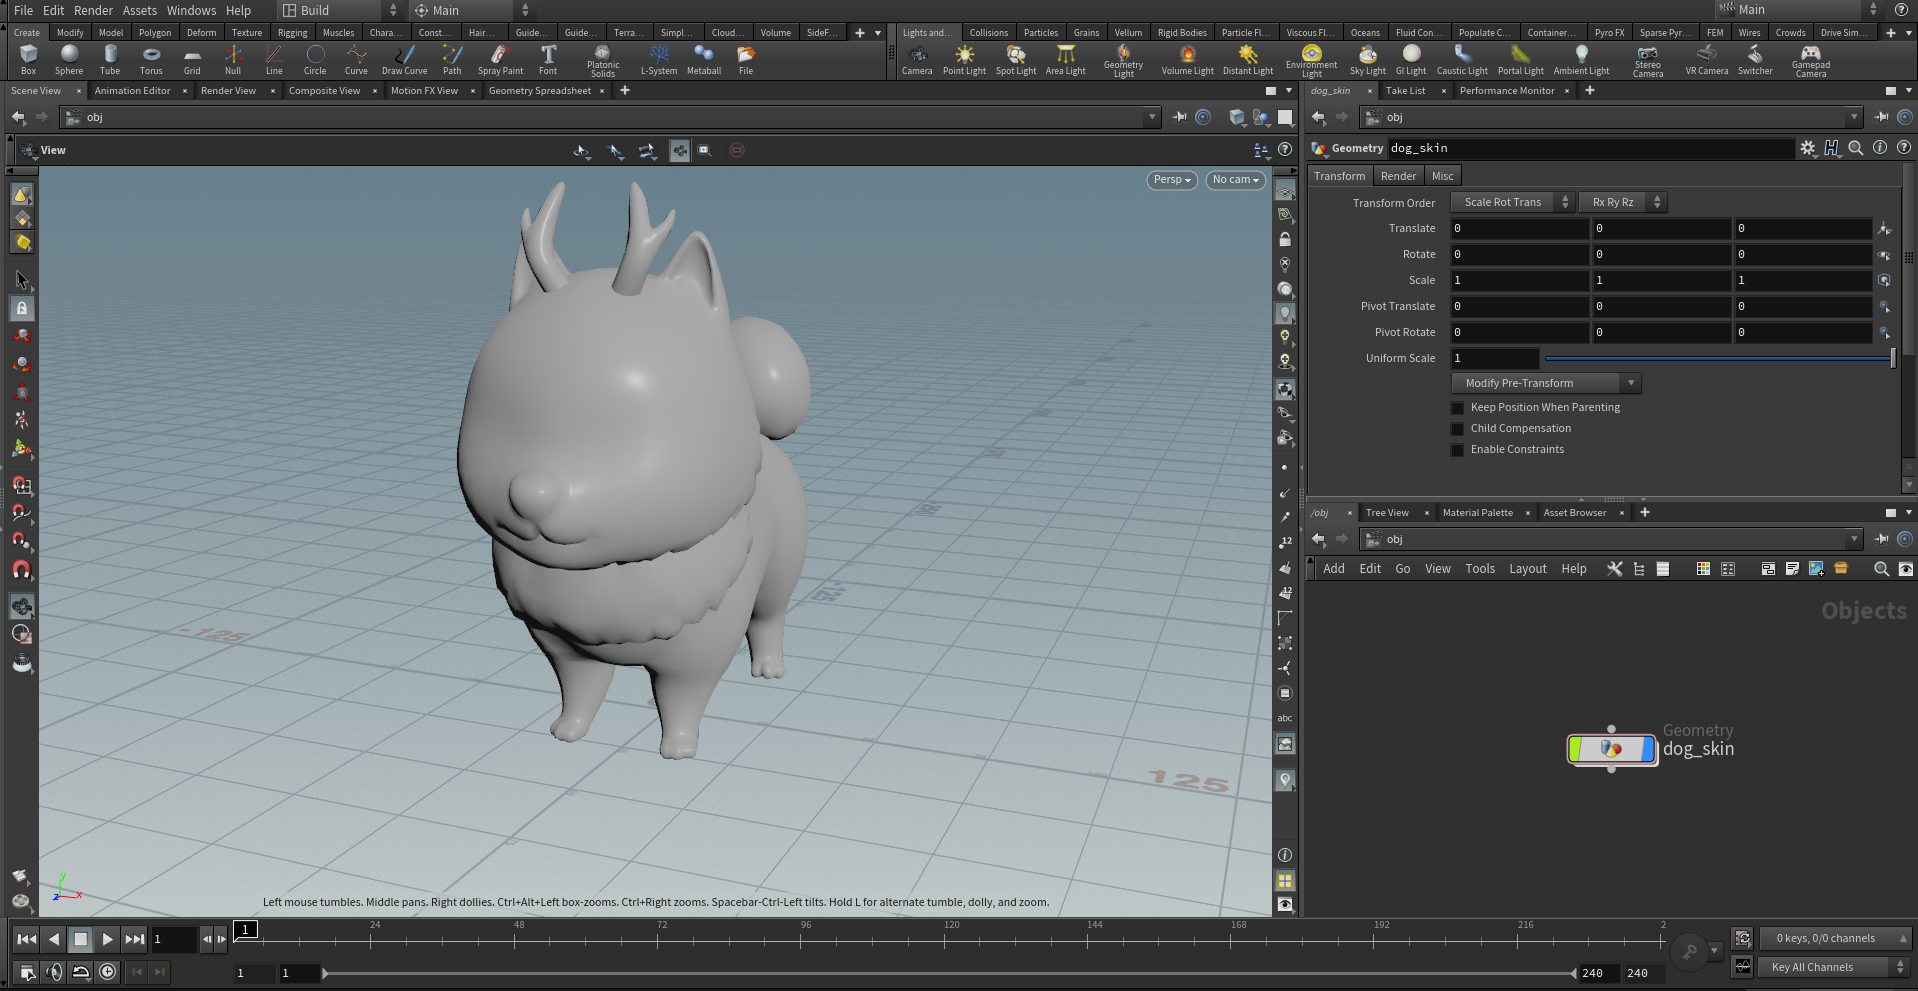Click the Metaball shelf tool
Screen dimensions: 1918x991
pyautogui.click(x=704, y=59)
